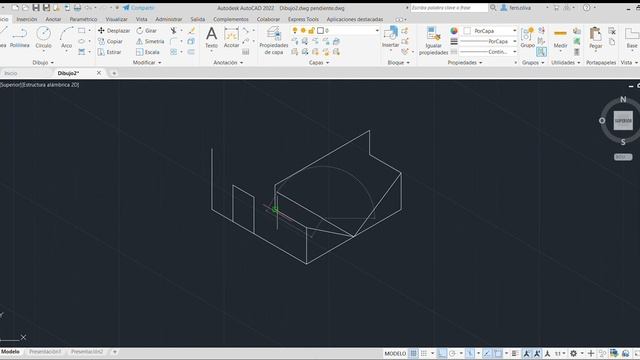Open the Contin... linetype dropdown
The width and height of the screenshot is (640, 360).
tap(489, 52)
